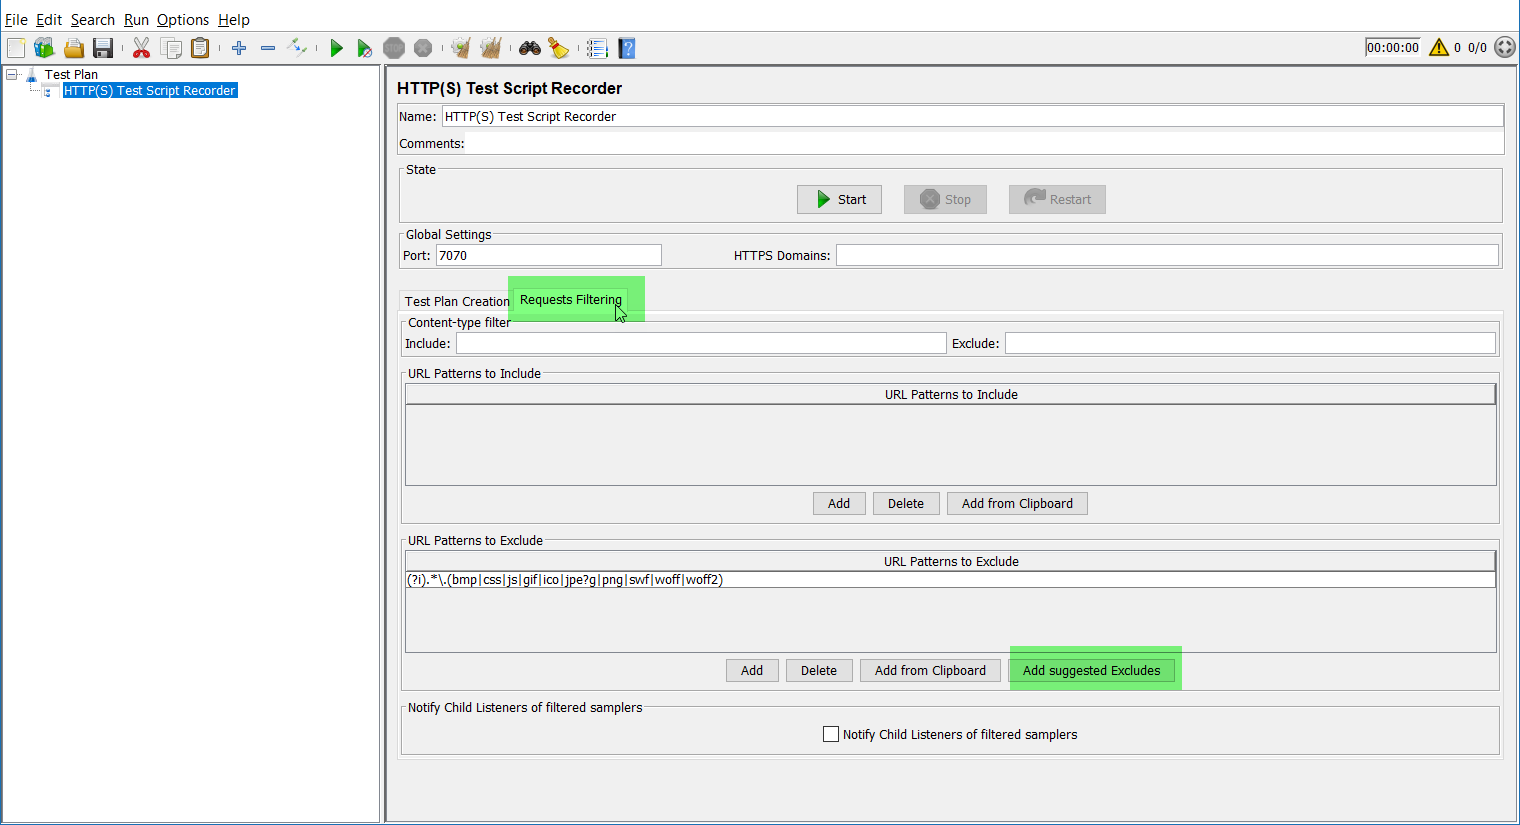Screen dimensions: 1520x825
Task: Click the Content-type Include field
Action: click(x=701, y=343)
